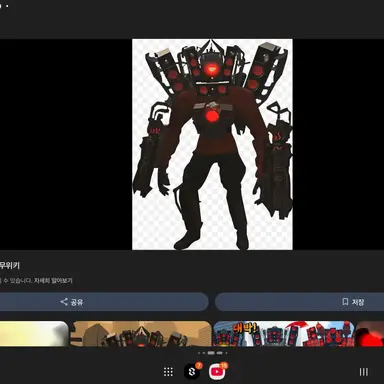
Task: Tap the recent apps navigation button
Action: point(364,372)
